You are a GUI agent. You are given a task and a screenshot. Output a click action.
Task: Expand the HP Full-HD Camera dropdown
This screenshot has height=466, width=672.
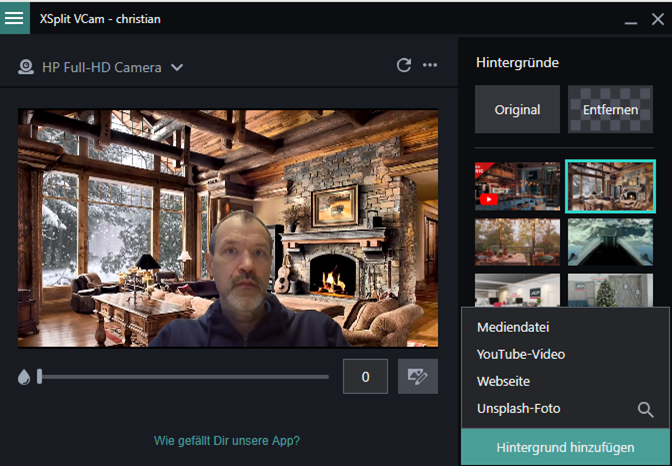point(177,67)
